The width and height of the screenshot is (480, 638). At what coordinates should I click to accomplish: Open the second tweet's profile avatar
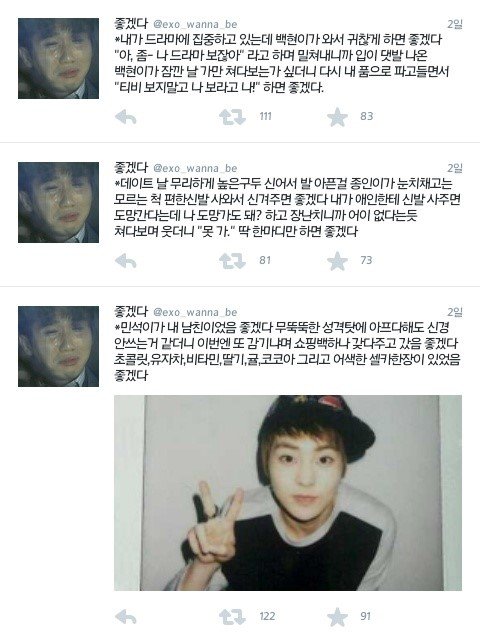[59, 202]
